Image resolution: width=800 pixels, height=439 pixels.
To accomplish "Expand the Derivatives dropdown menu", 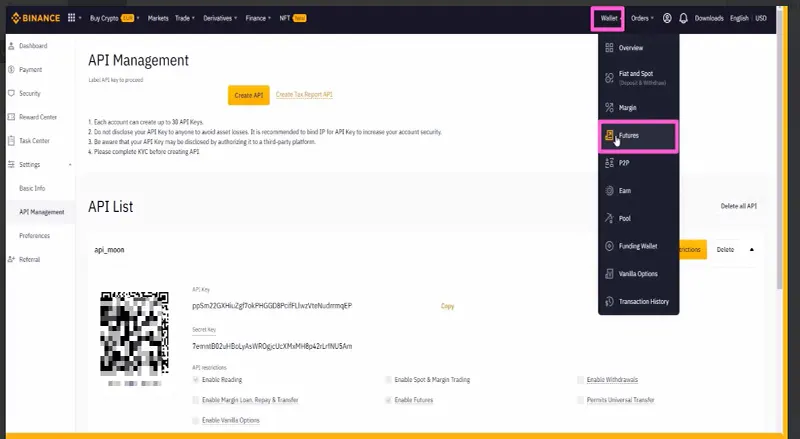I will point(220,18).
